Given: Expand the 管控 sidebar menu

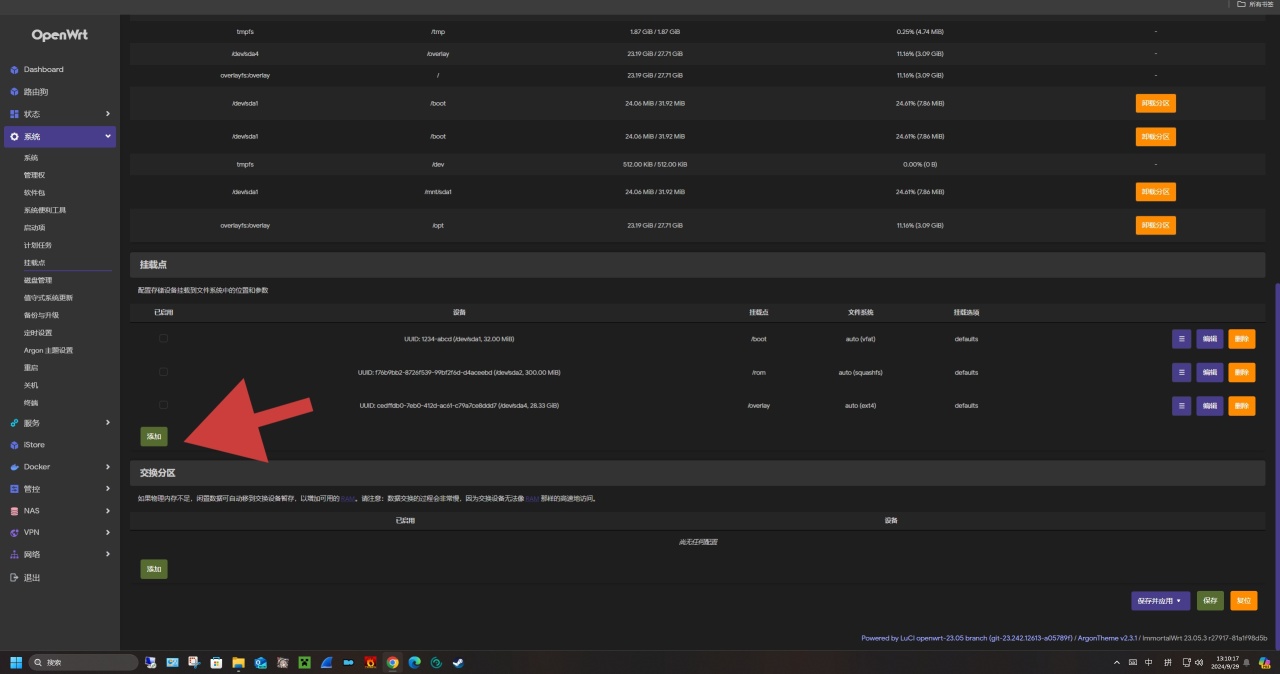Looking at the screenshot, I should point(107,489).
